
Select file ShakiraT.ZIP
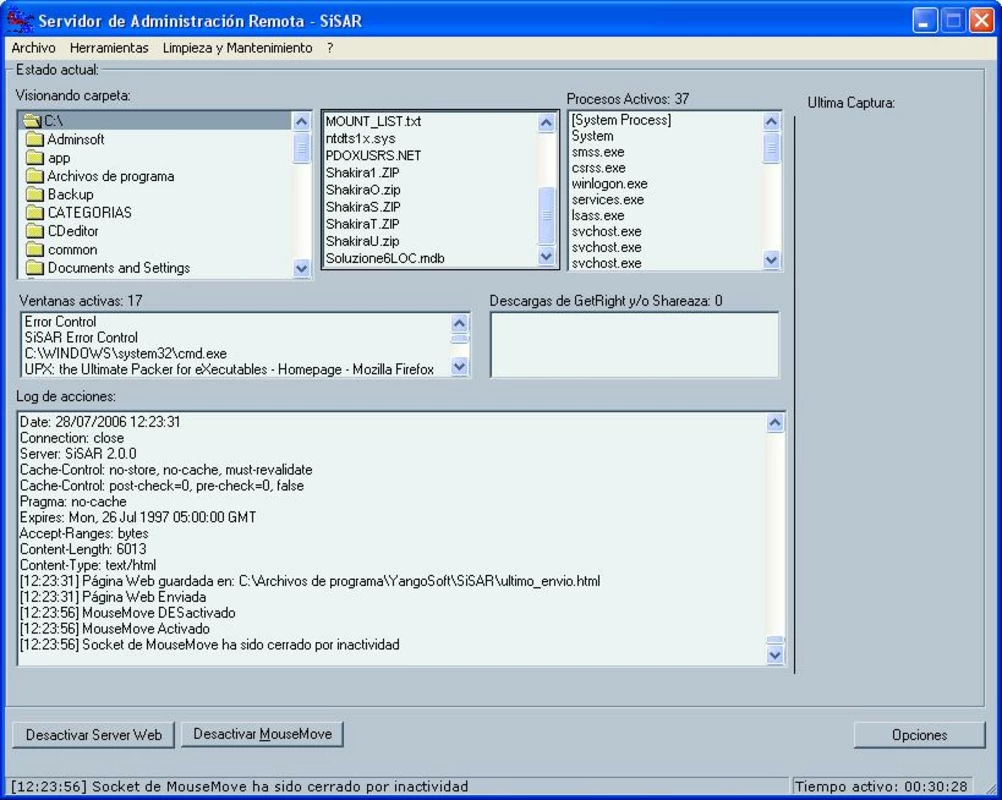pyautogui.click(x=362, y=224)
